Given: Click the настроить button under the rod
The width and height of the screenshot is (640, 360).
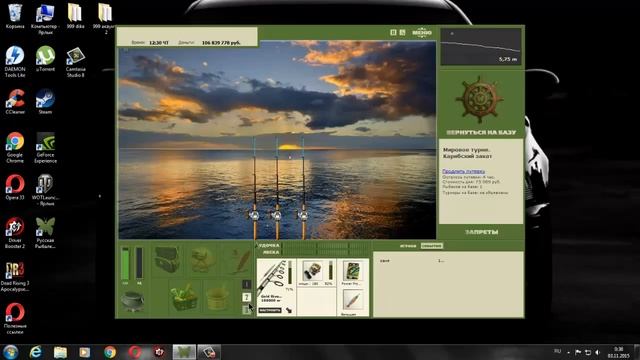Looking at the screenshot, I should tap(270, 310).
